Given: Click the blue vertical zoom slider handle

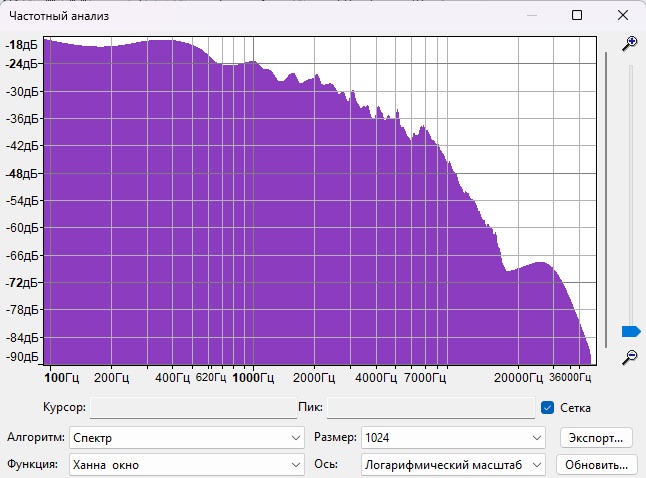Looking at the screenshot, I should tap(631, 331).
